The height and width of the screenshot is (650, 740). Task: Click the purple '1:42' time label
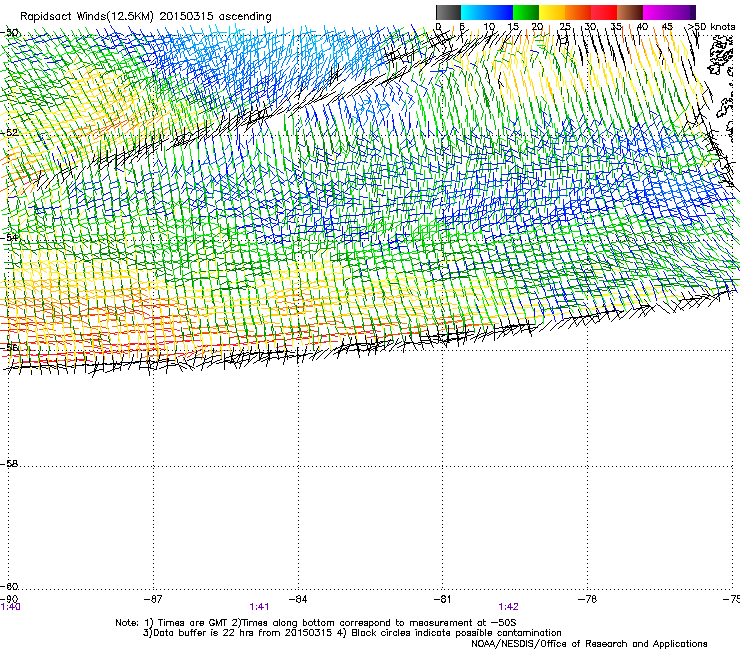508,607
